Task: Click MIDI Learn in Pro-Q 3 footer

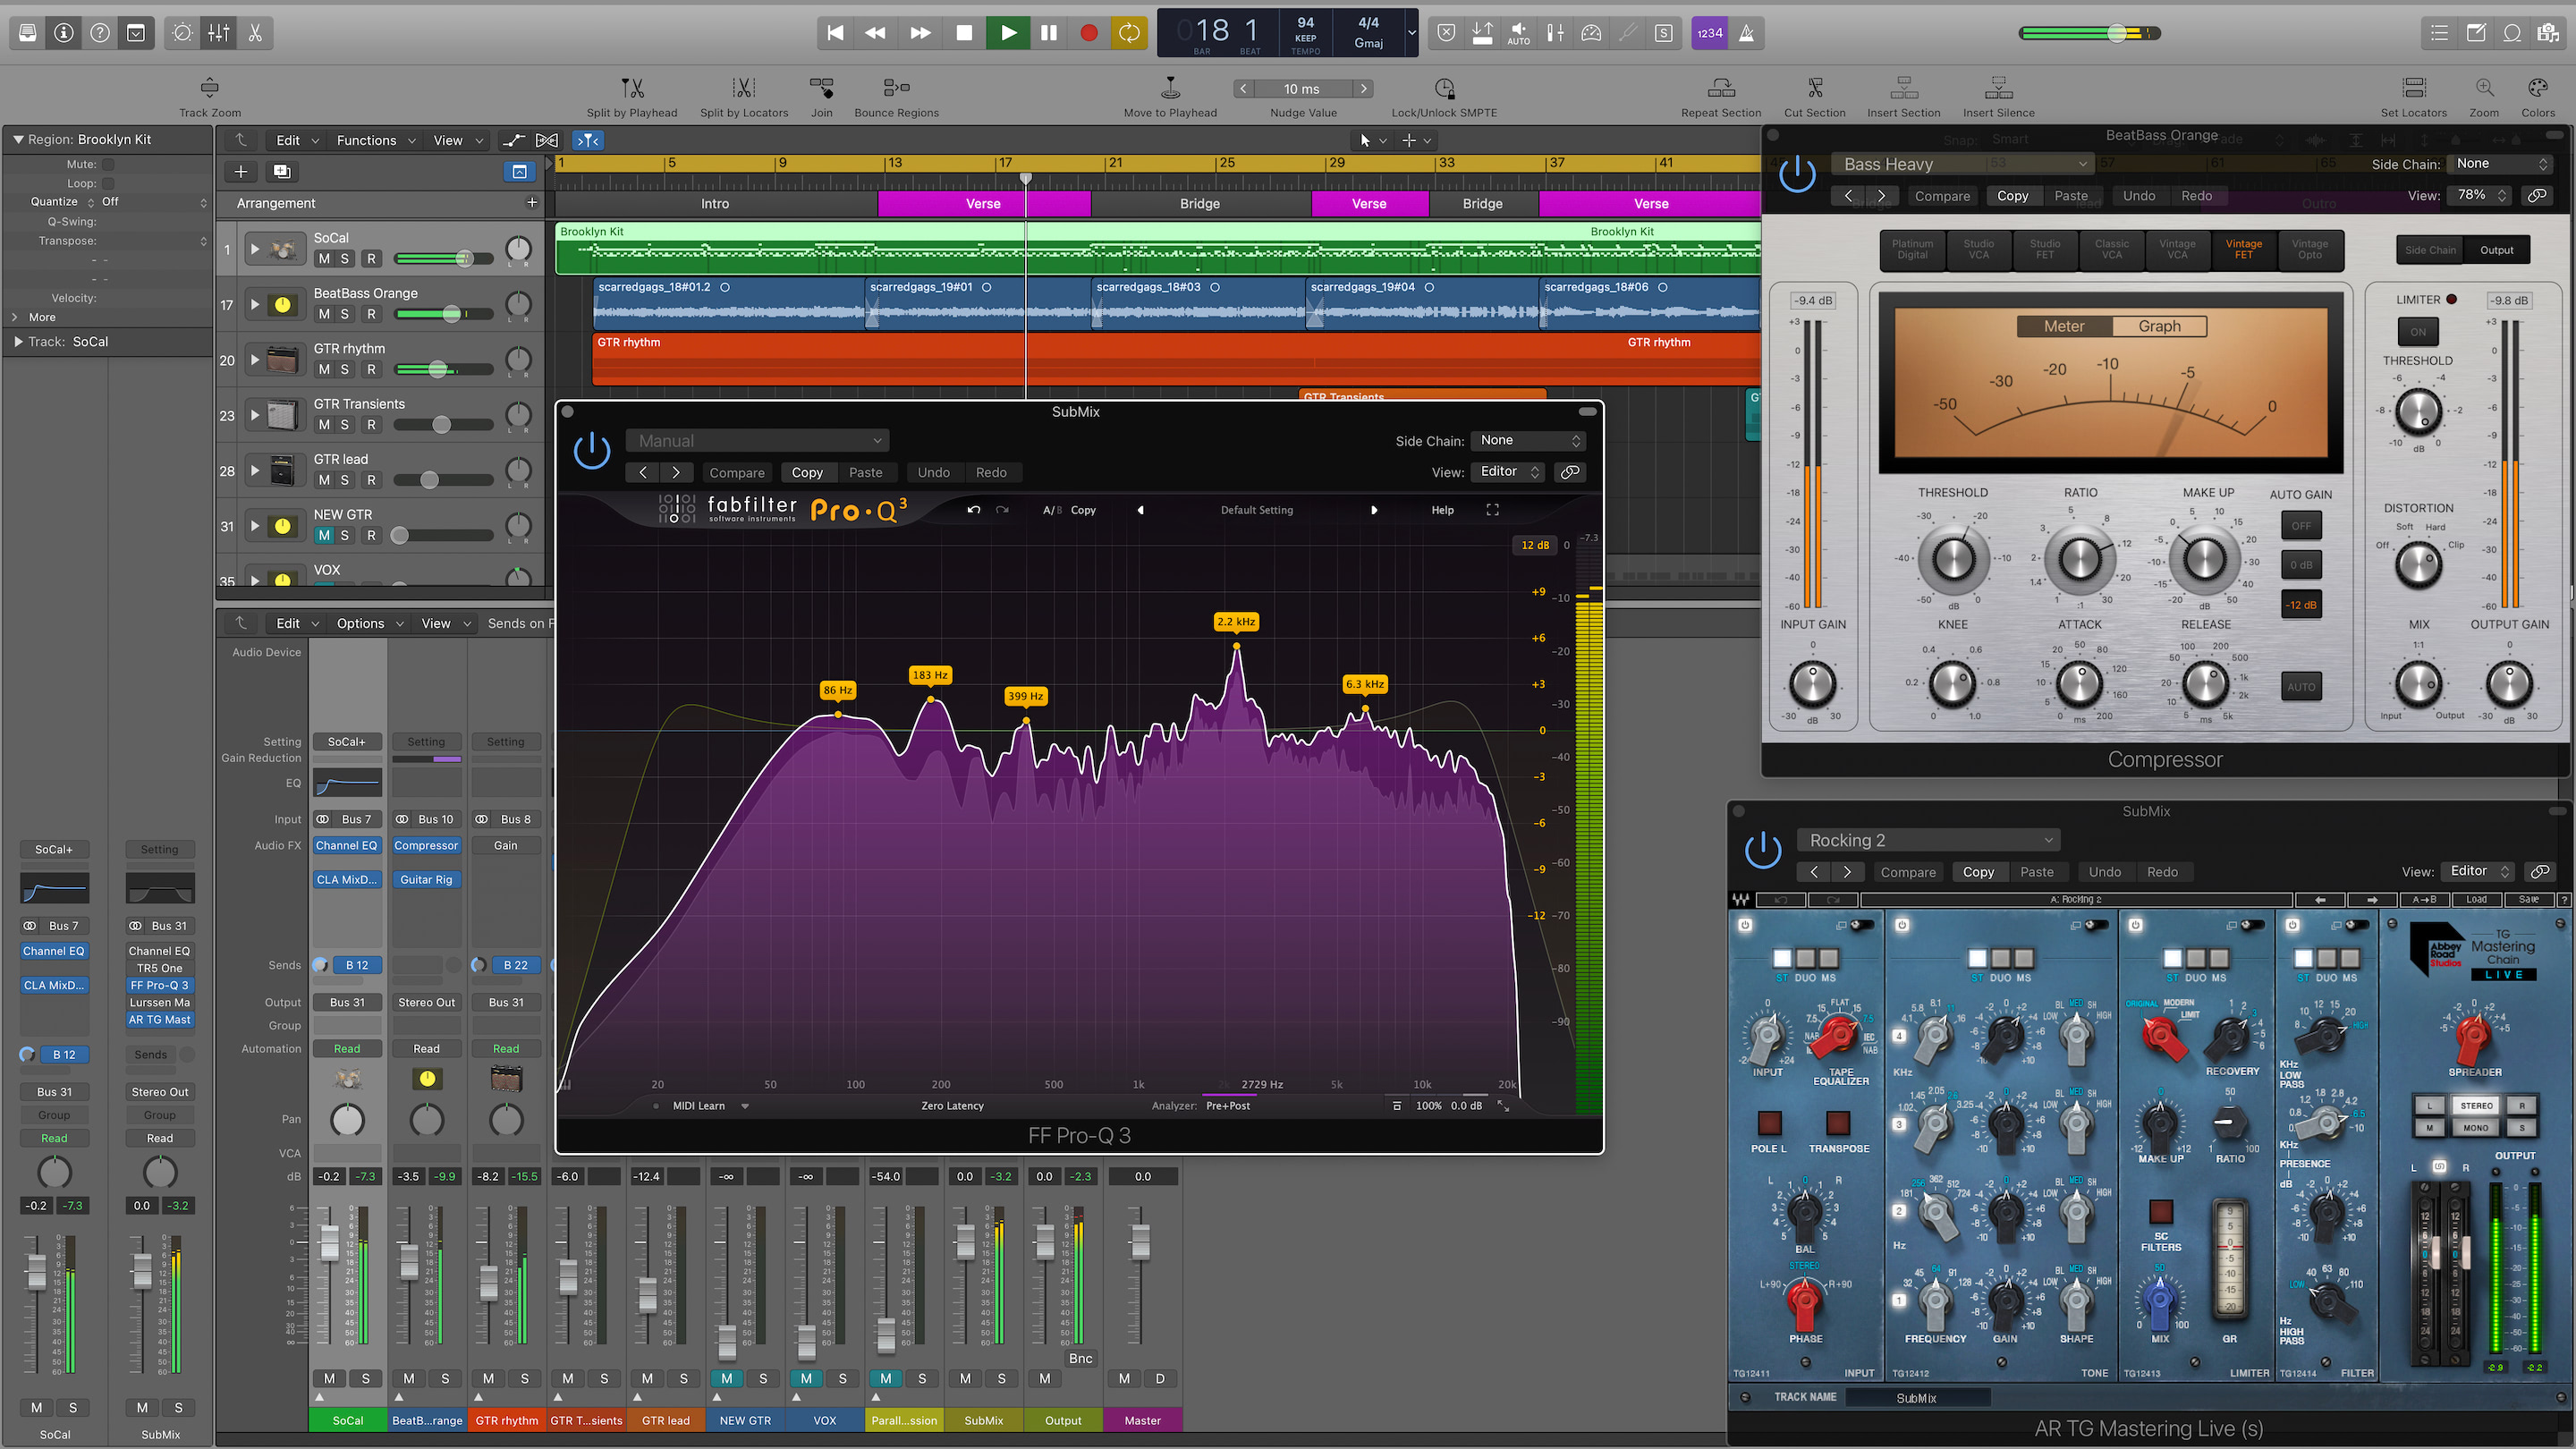Action: coord(699,1106)
